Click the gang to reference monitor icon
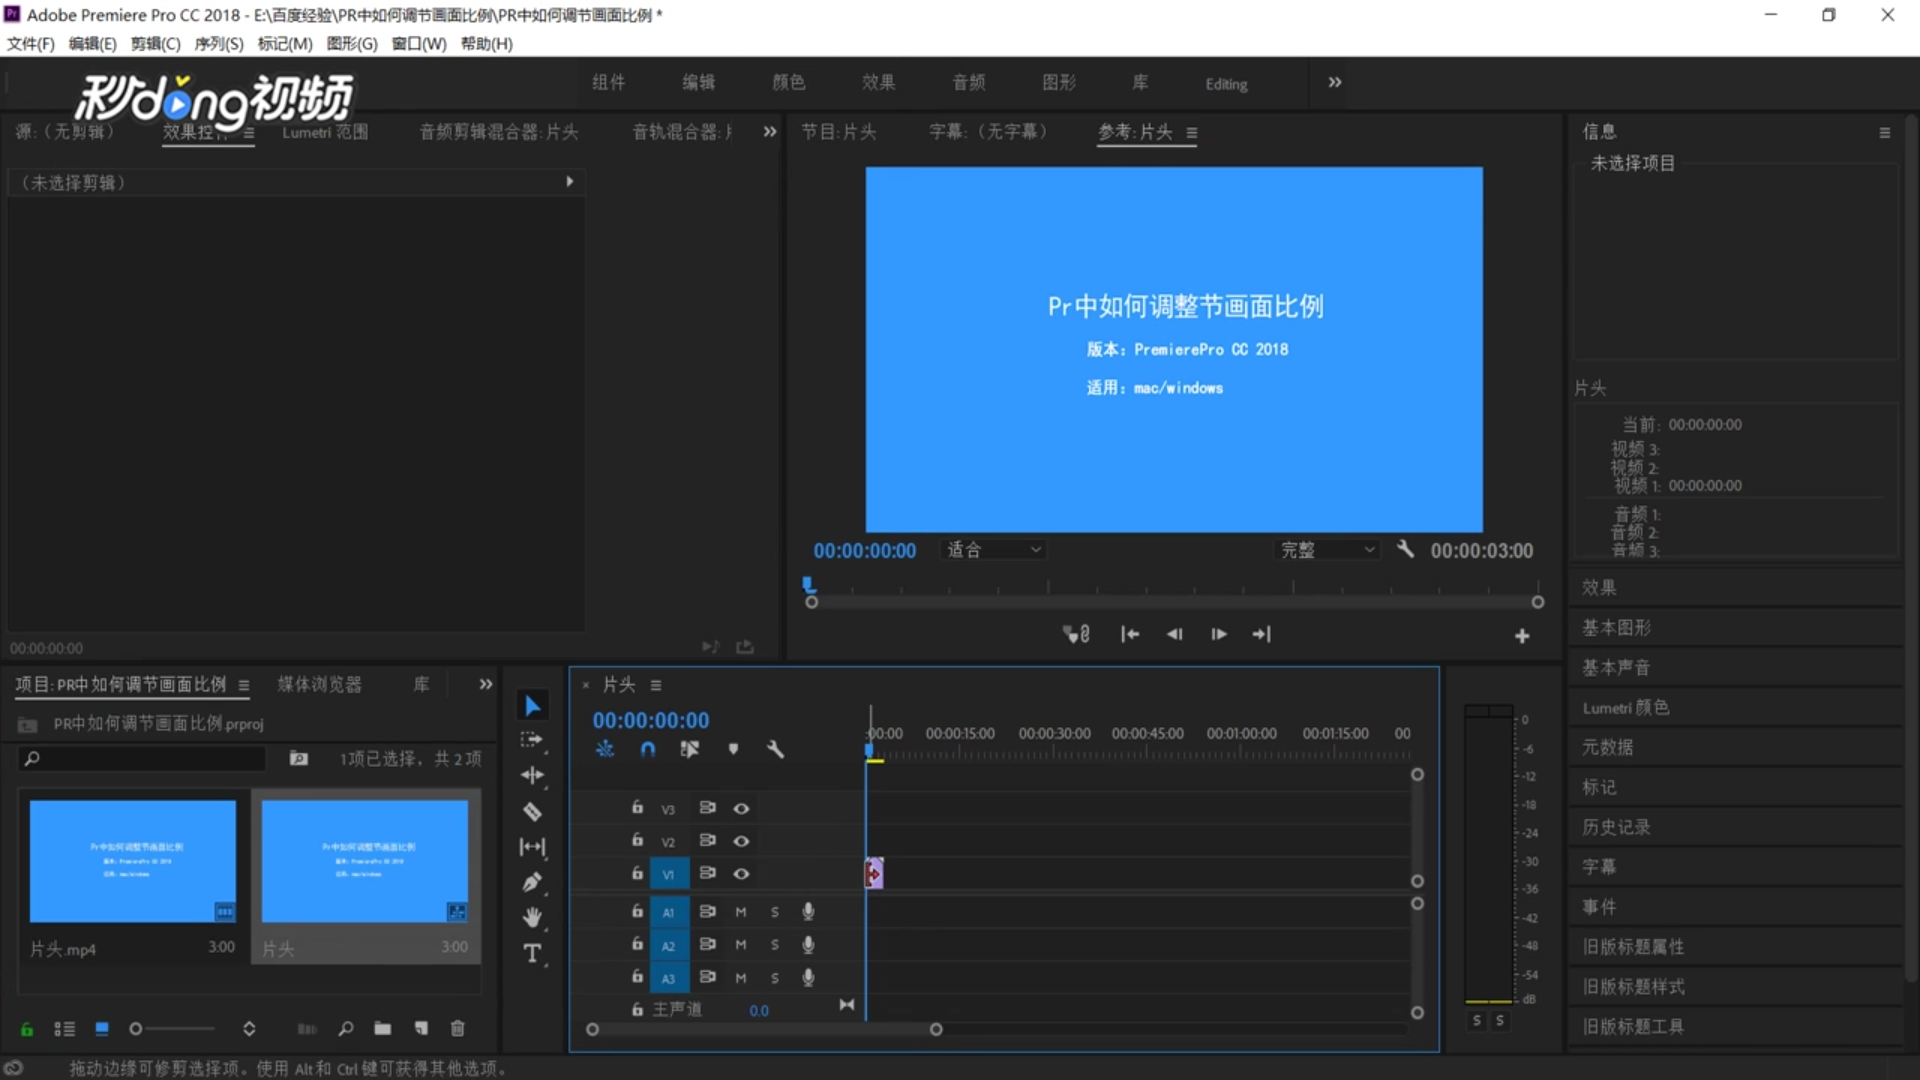Viewport: 1920px width, 1080px height. [x=1076, y=634]
